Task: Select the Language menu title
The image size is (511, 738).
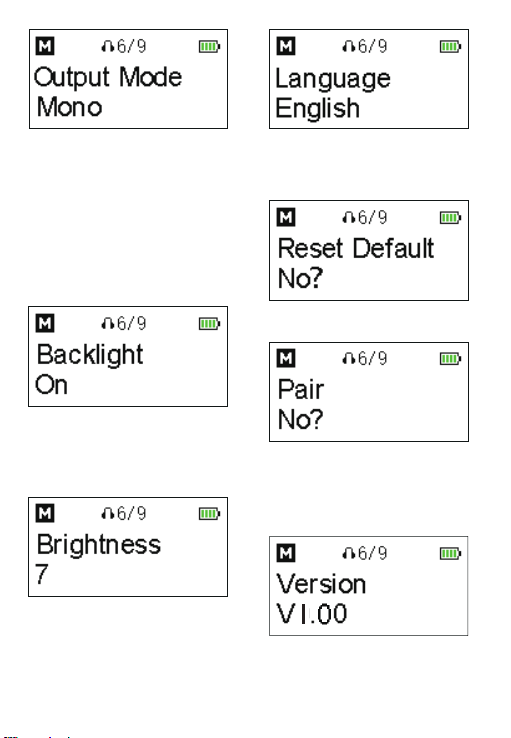Action: point(333,79)
